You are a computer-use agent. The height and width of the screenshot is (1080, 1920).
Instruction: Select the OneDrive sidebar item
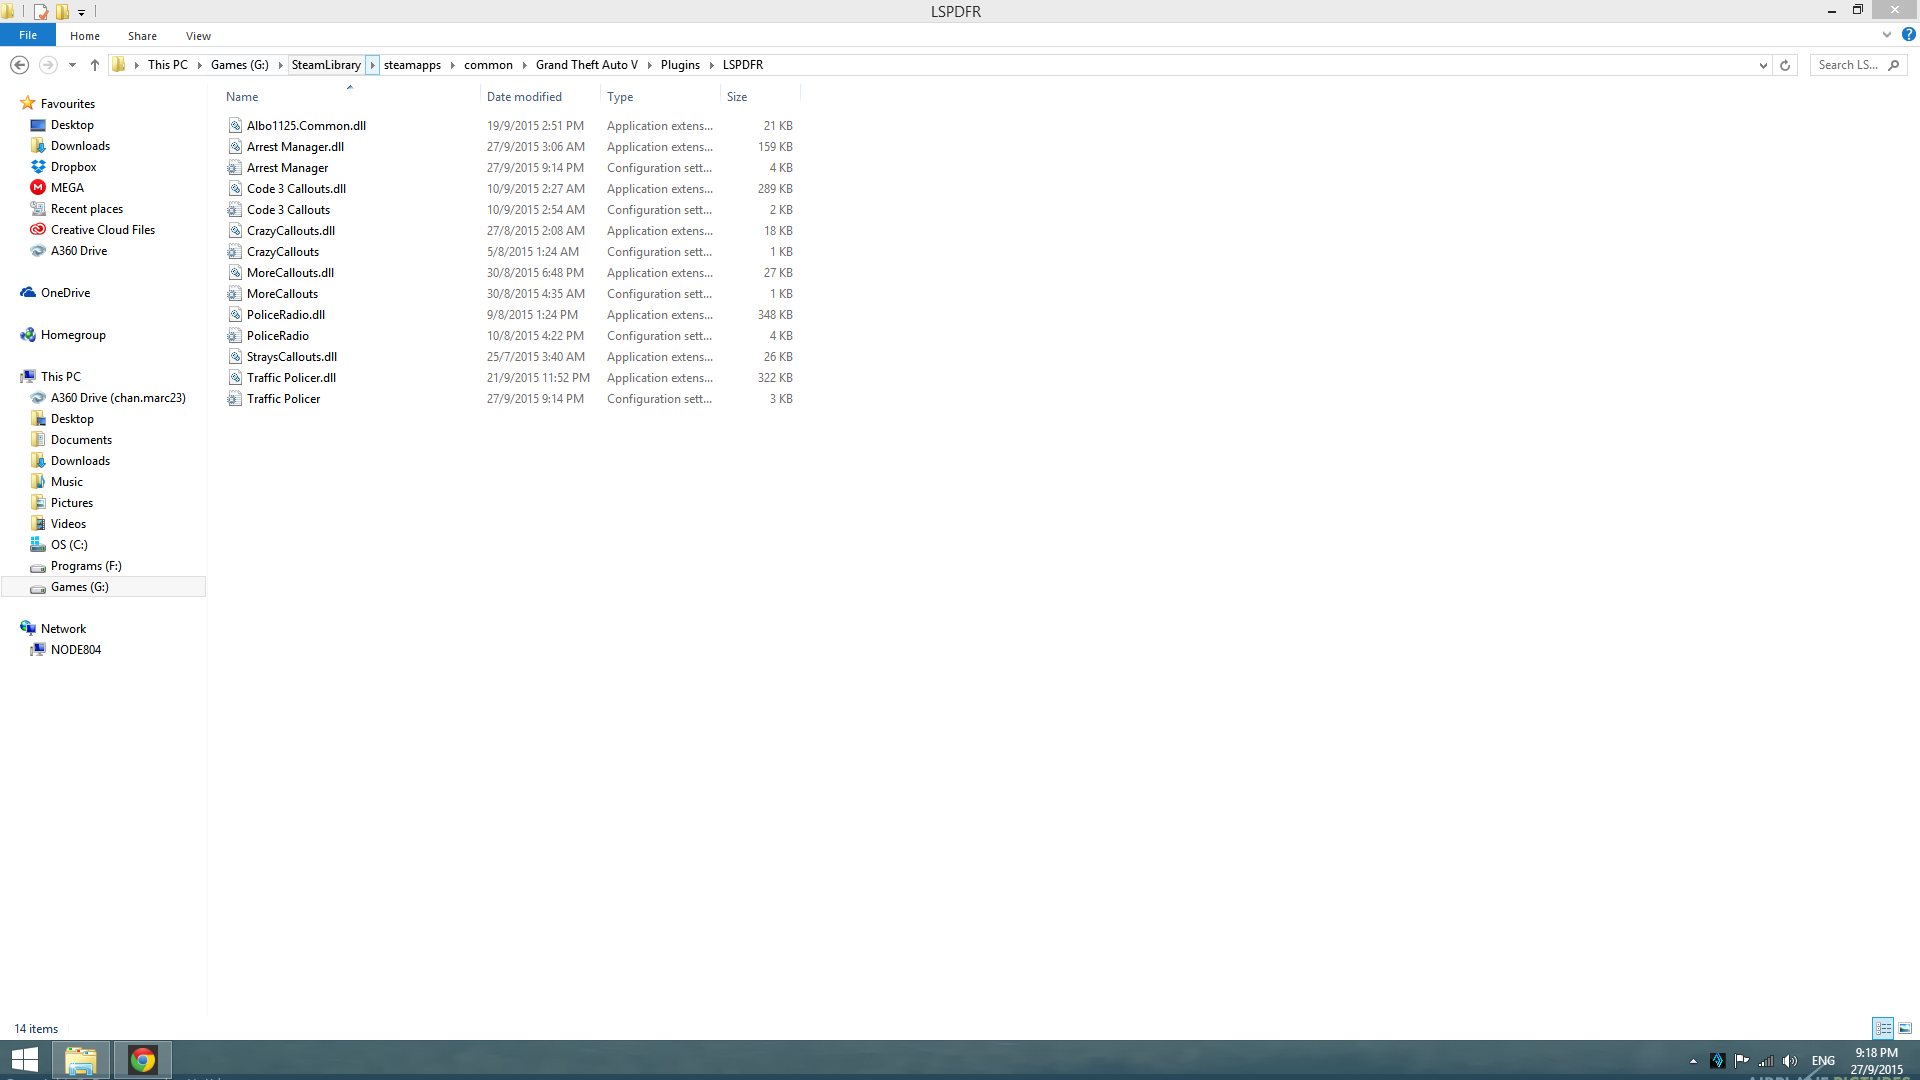[x=65, y=293]
